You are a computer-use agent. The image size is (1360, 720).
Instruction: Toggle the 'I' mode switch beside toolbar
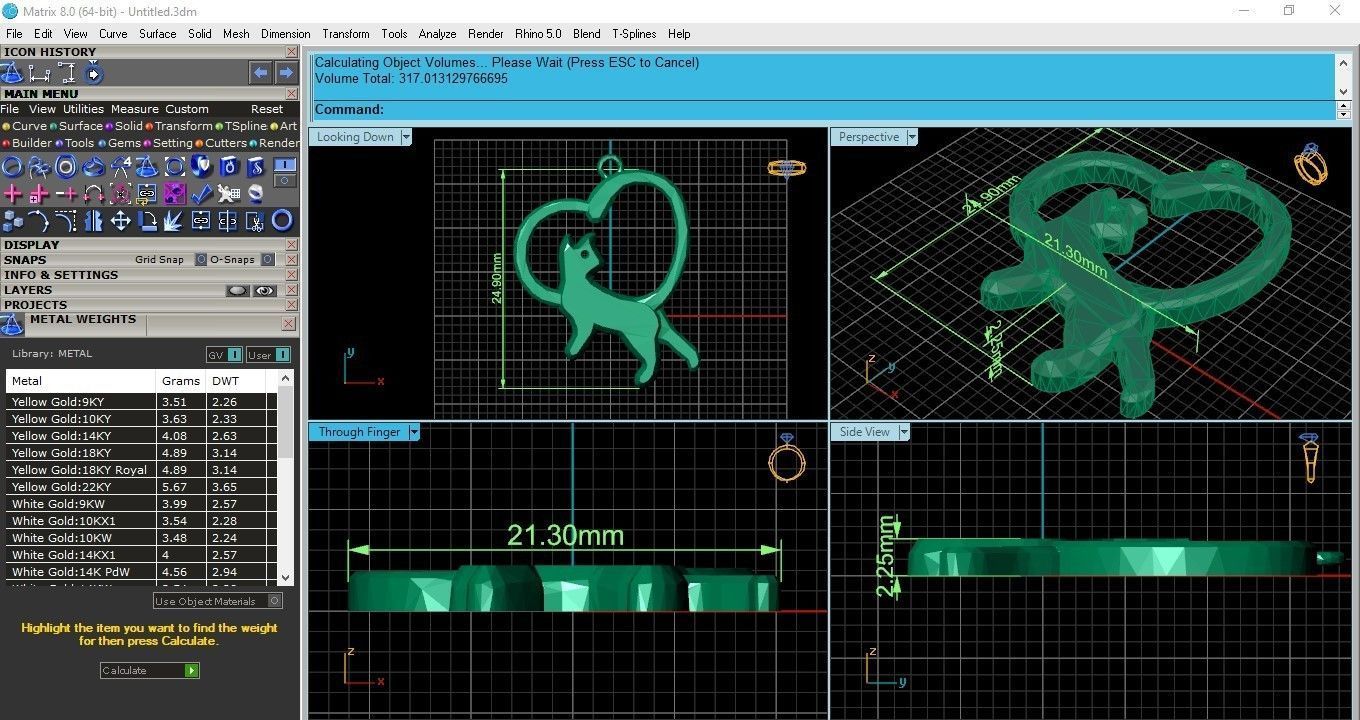tap(285, 164)
